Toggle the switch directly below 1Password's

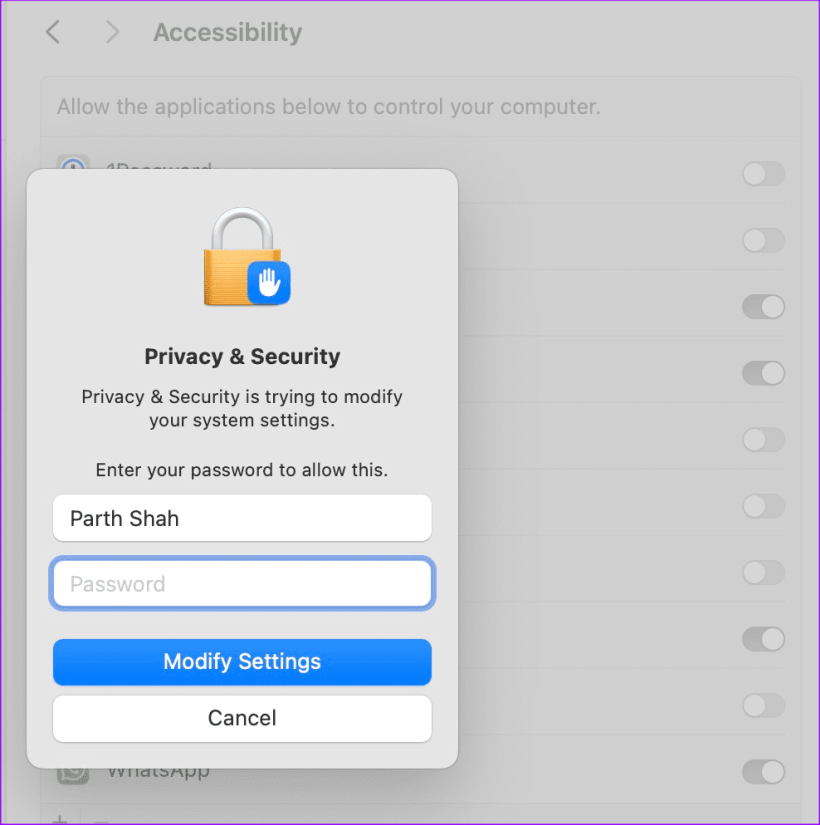[x=763, y=240]
